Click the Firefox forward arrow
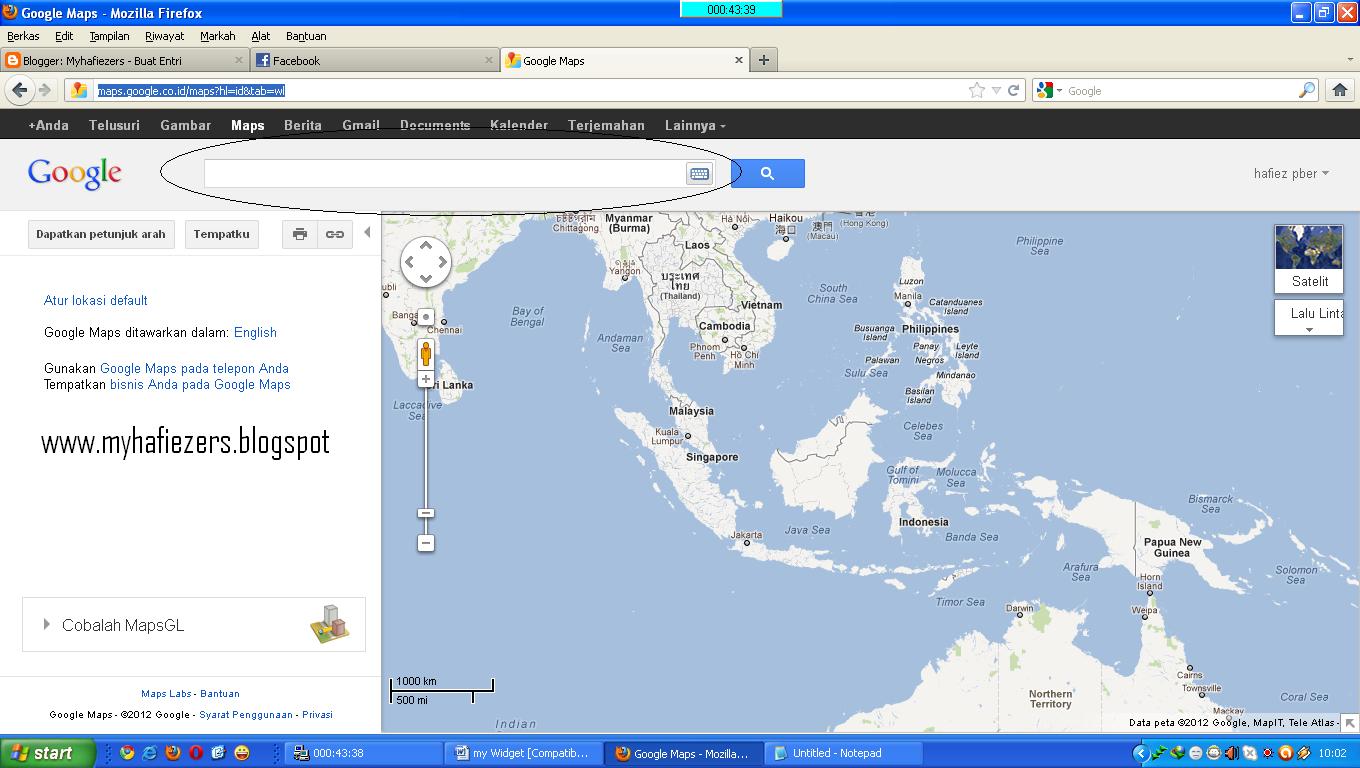This screenshot has height=768, width=1360. point(45,90)
